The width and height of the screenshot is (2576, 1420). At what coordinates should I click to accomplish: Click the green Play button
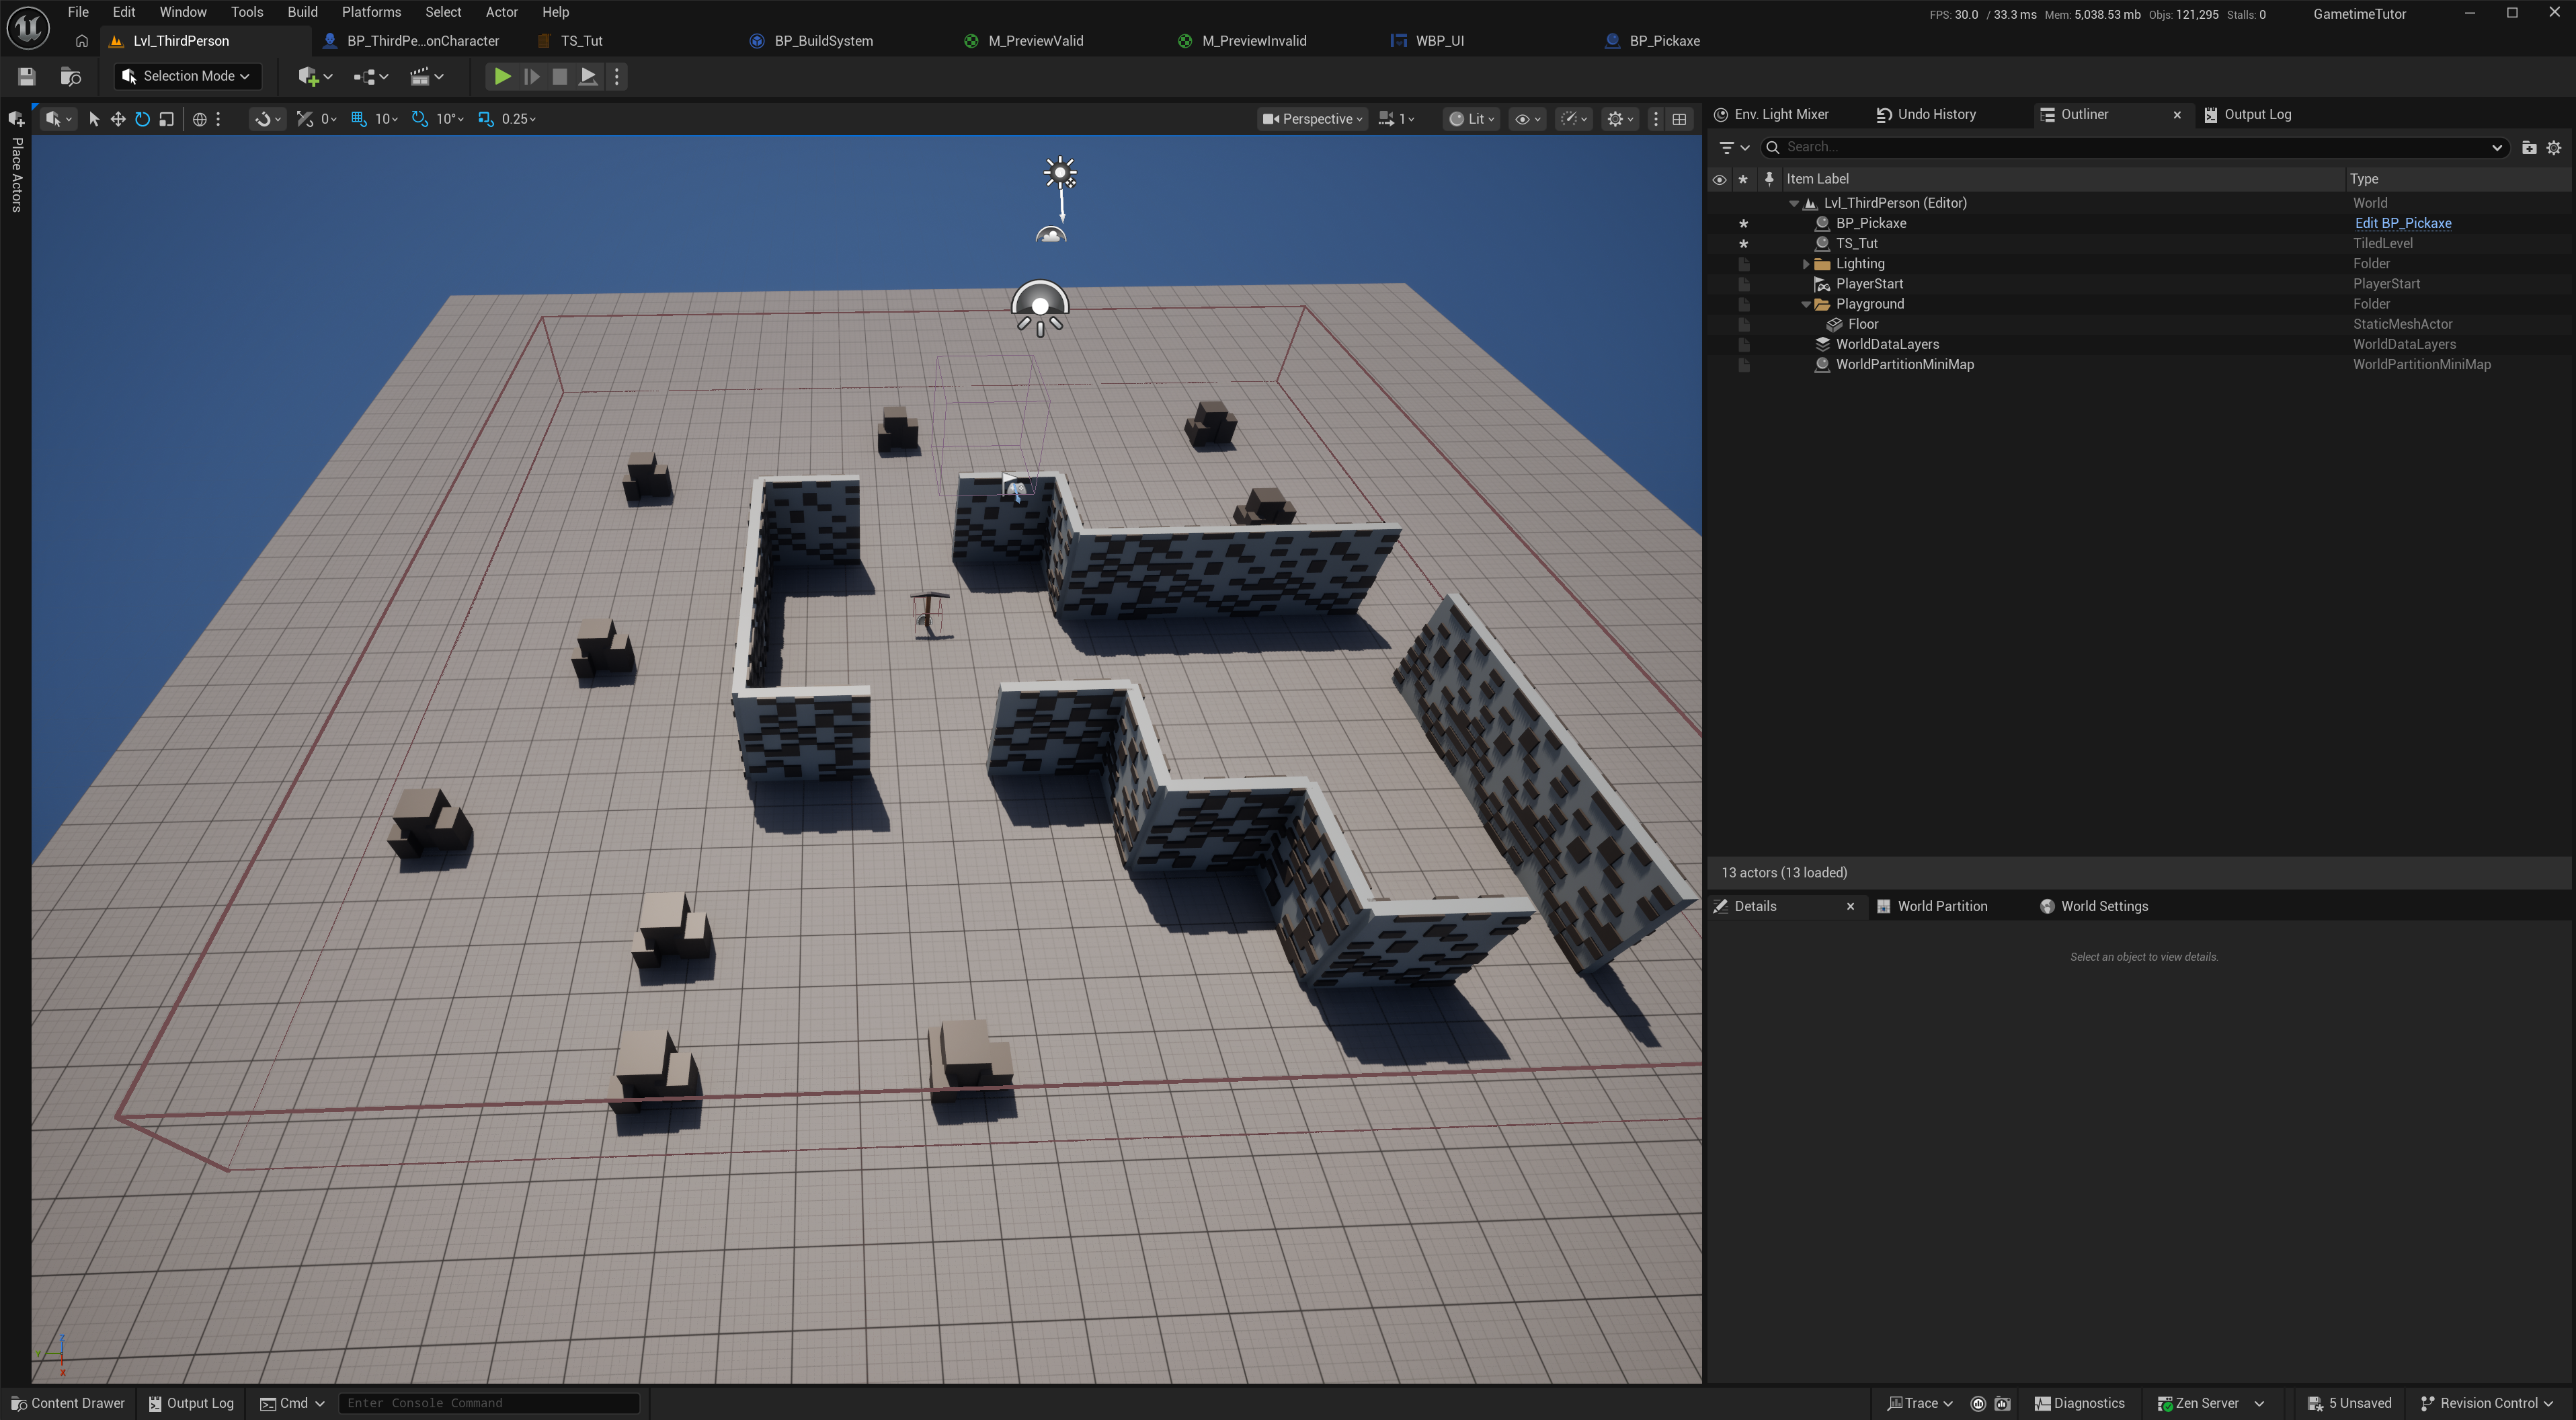click(502, 76)
